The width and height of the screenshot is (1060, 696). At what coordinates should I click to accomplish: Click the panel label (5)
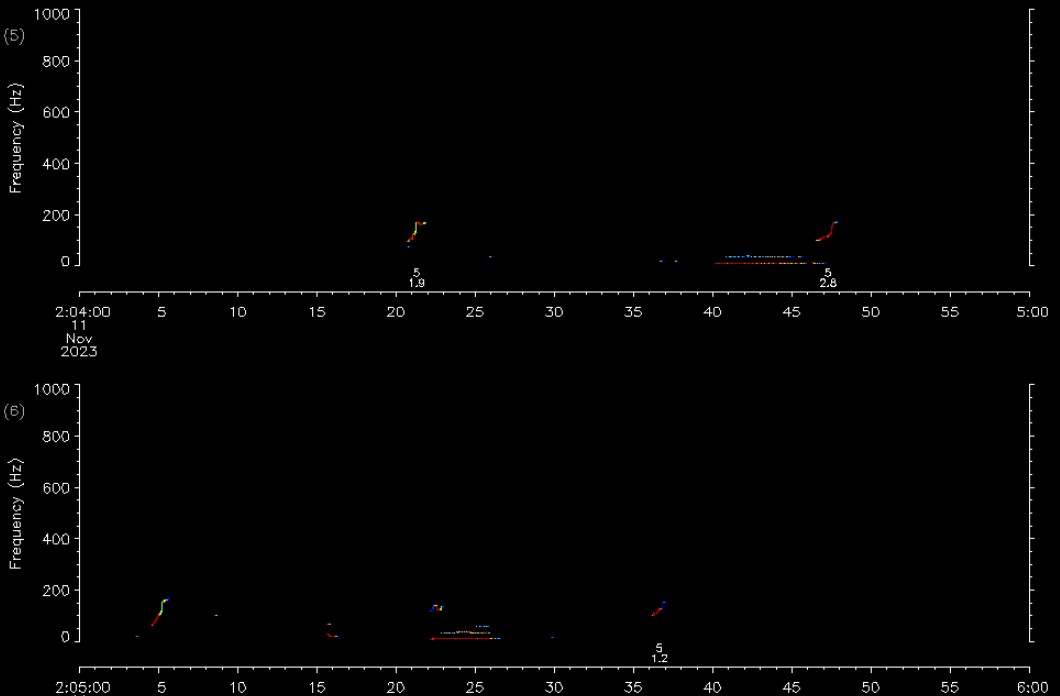coord(14,36)
